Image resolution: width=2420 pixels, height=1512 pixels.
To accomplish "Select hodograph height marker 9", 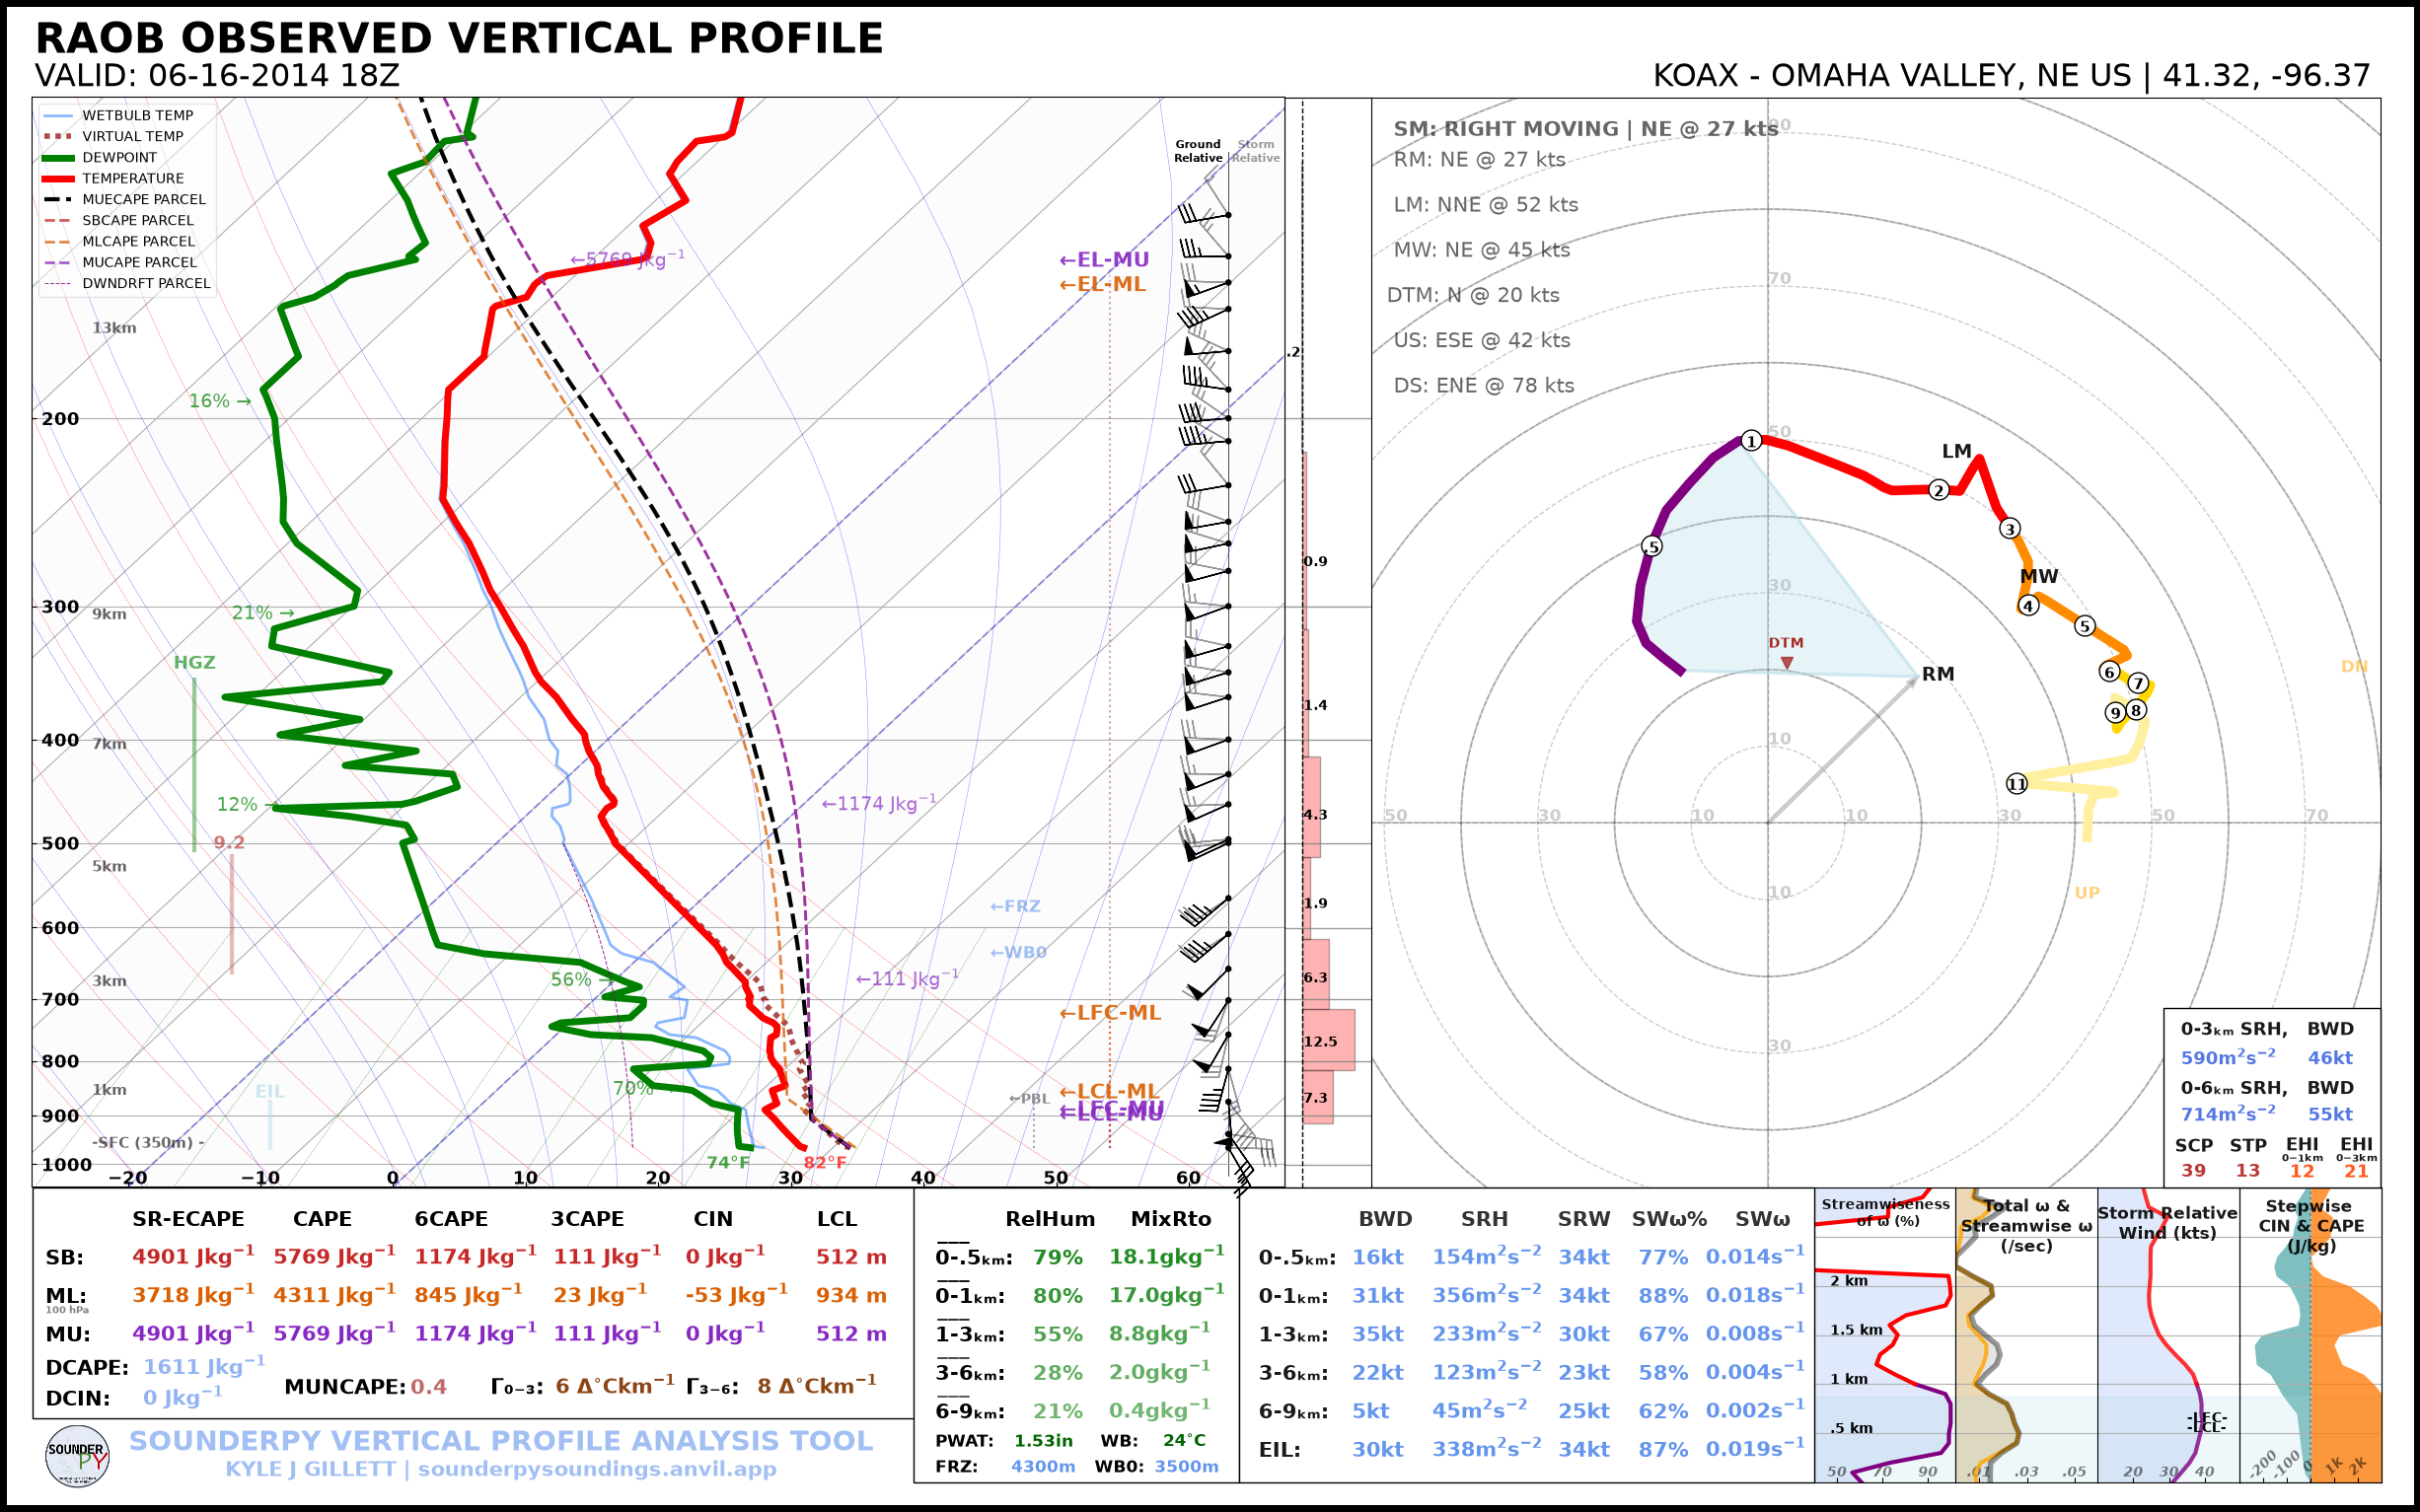I will tap(2115, 712).
